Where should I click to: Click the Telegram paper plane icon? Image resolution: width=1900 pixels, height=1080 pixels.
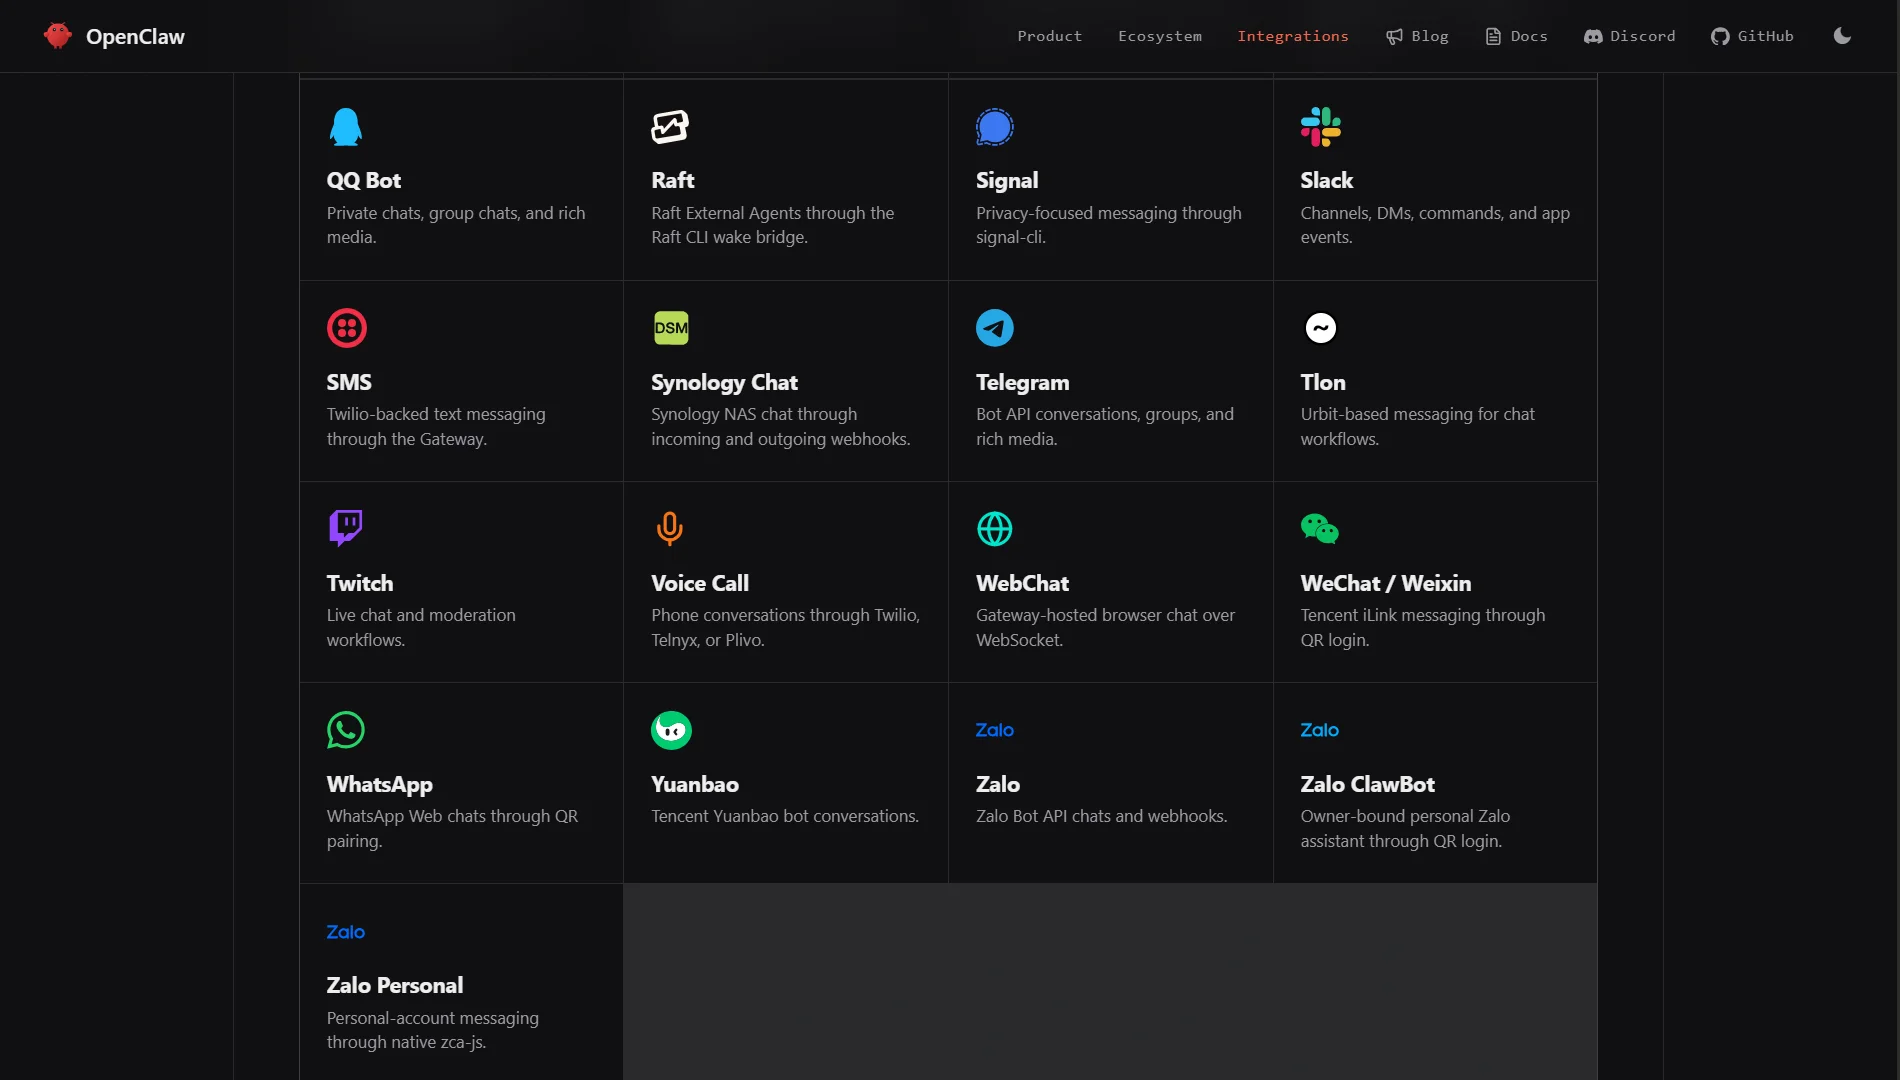(x=995, y=328)
